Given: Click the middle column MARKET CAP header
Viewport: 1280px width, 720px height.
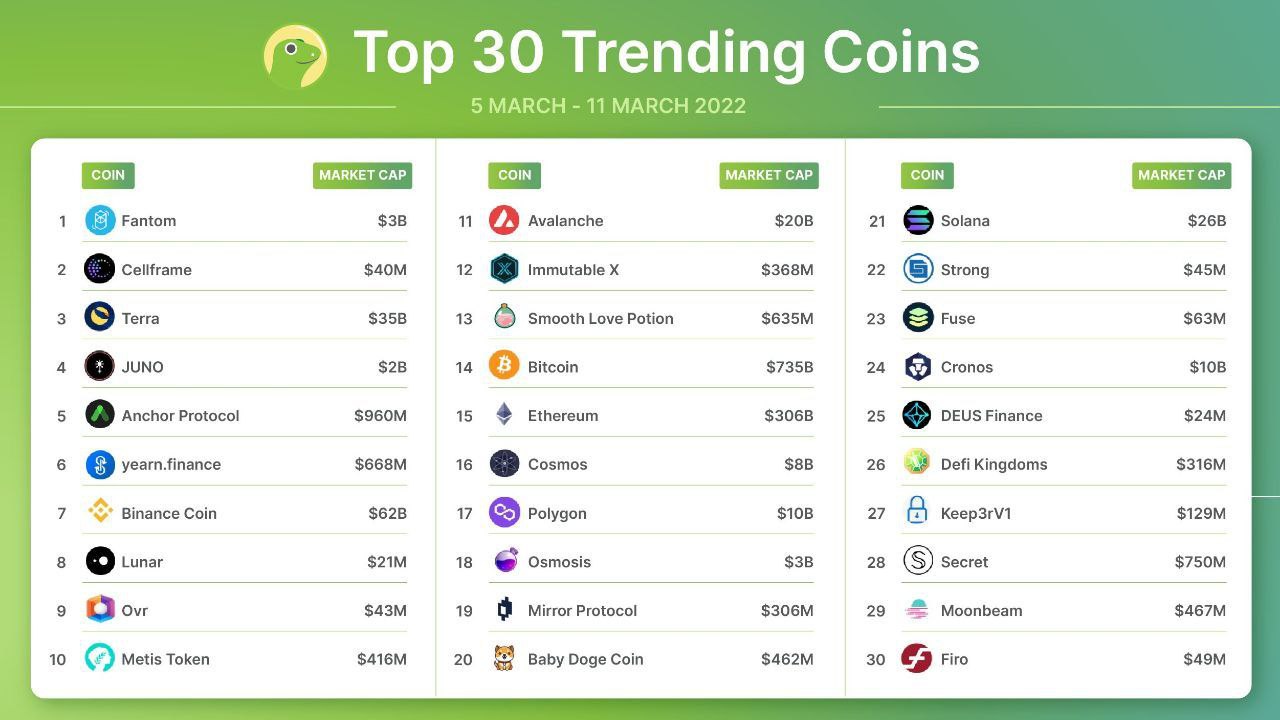Looking at the screenshot, I should (768, 175).
